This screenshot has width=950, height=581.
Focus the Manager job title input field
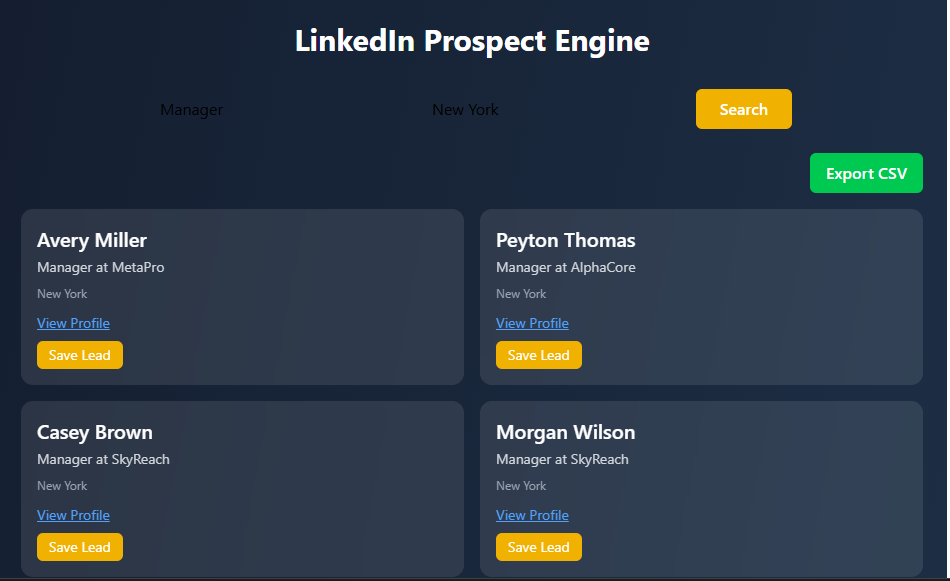click(192, 110)
